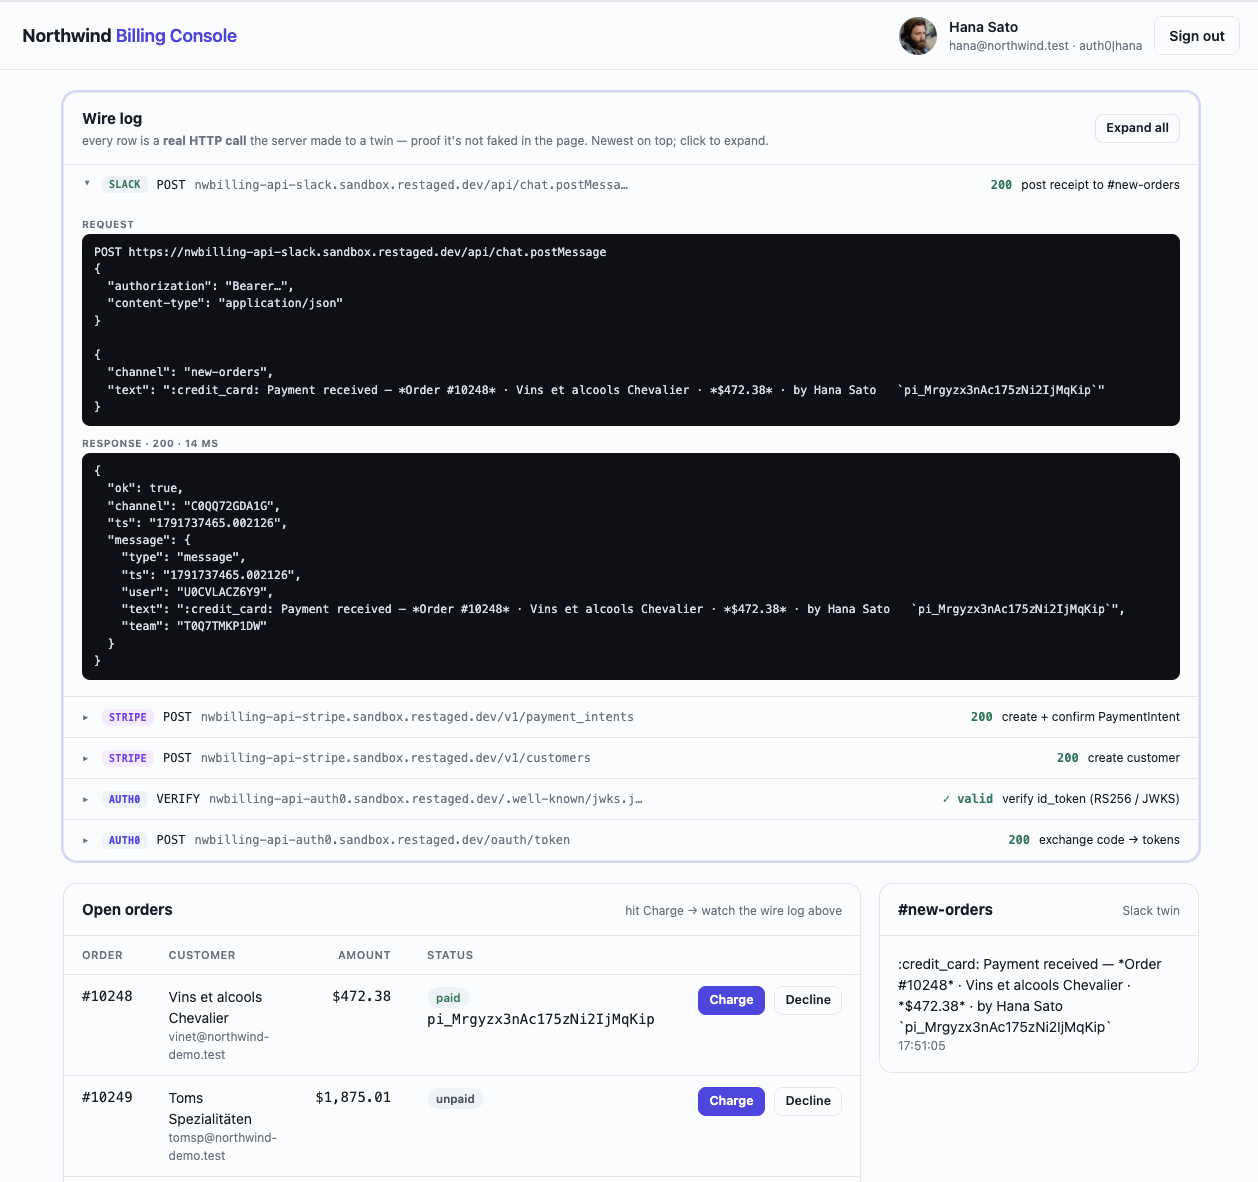Click Hana Sato's profile avatar

pyautogui.click(x=918, y=36)
